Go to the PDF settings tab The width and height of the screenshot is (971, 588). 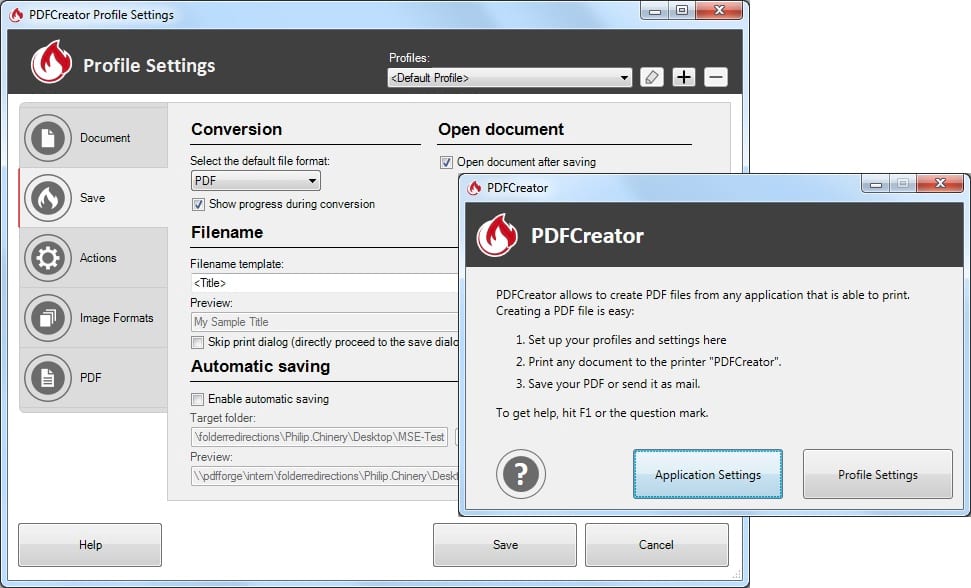(94, 378)
